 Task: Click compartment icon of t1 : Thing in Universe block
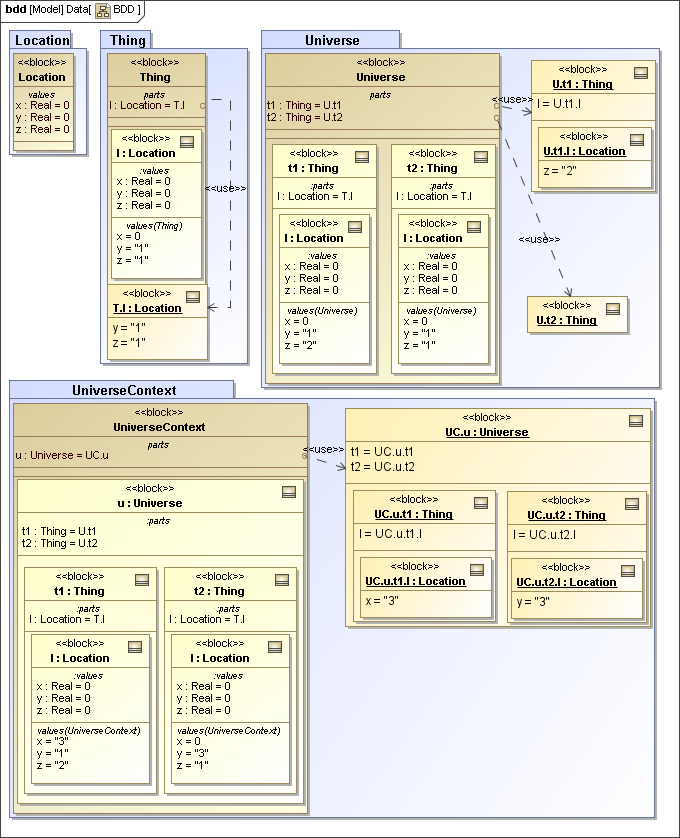pyautogui.click(x=362, y=157)
